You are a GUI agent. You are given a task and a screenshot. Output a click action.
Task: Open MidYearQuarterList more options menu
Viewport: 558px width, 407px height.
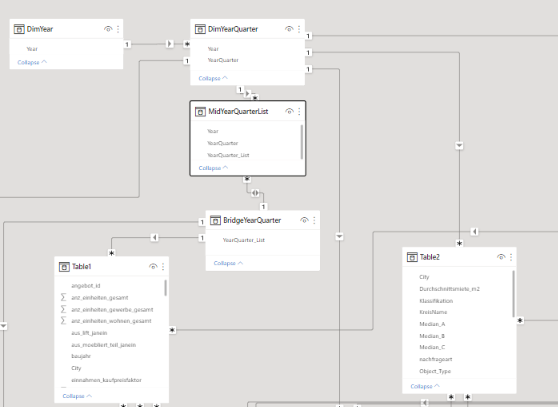tap(299, 112)
